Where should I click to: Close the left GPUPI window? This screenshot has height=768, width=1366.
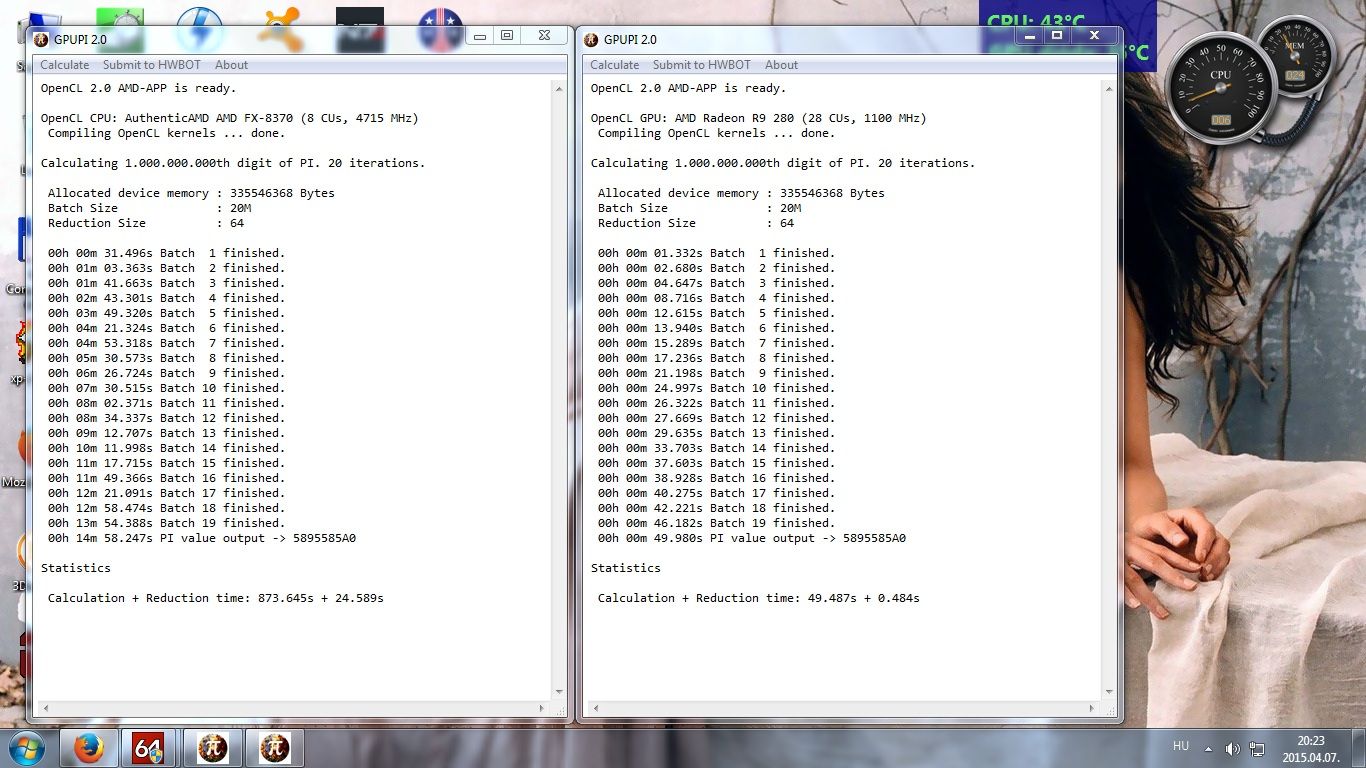[544, 36]
